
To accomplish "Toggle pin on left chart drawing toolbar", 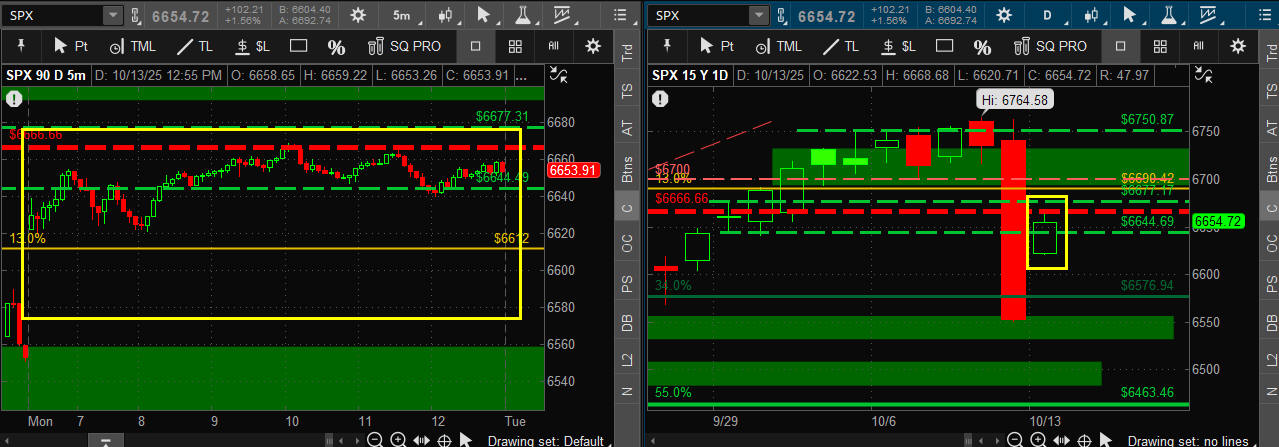I will [20, 46].
